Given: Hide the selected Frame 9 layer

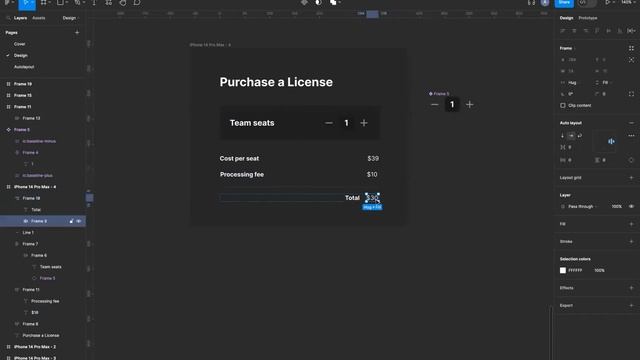Looking at the screenshot, I should coord(79,221).
